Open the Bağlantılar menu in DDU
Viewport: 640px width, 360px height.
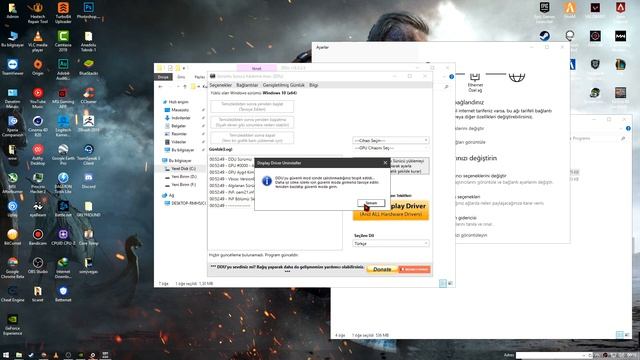coord(247,85)
